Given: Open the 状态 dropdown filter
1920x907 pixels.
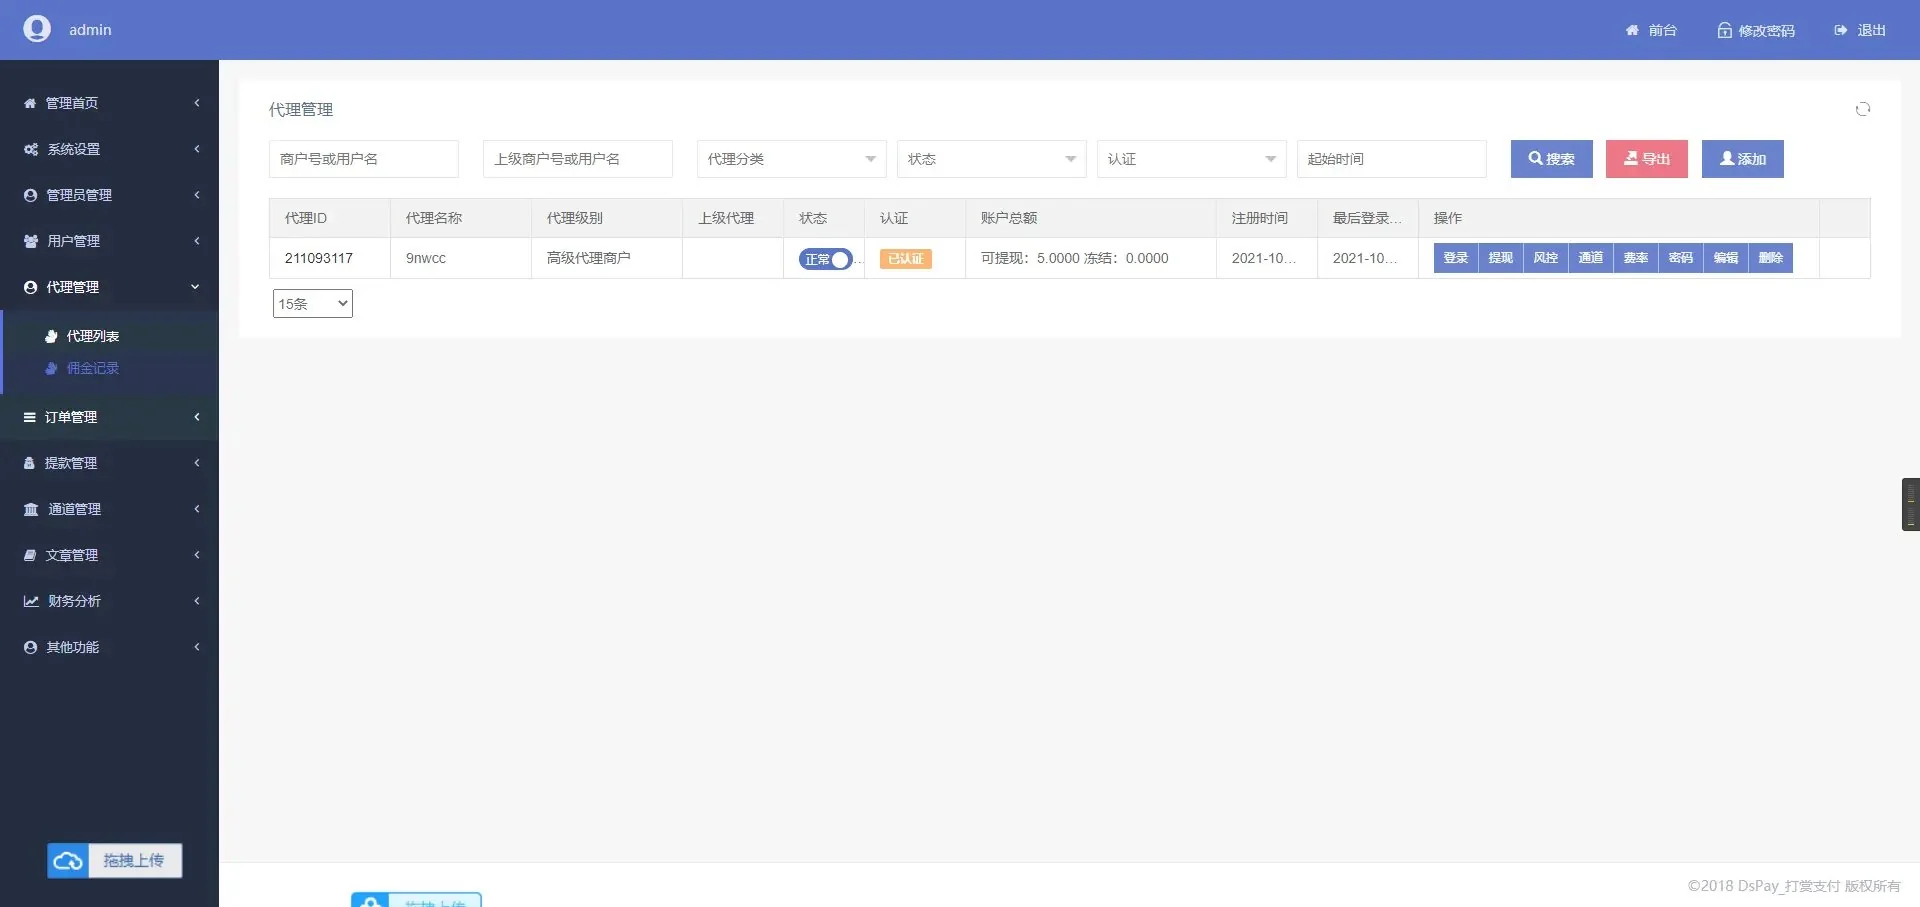Looking at the screenshot, I should coord(991,159).
